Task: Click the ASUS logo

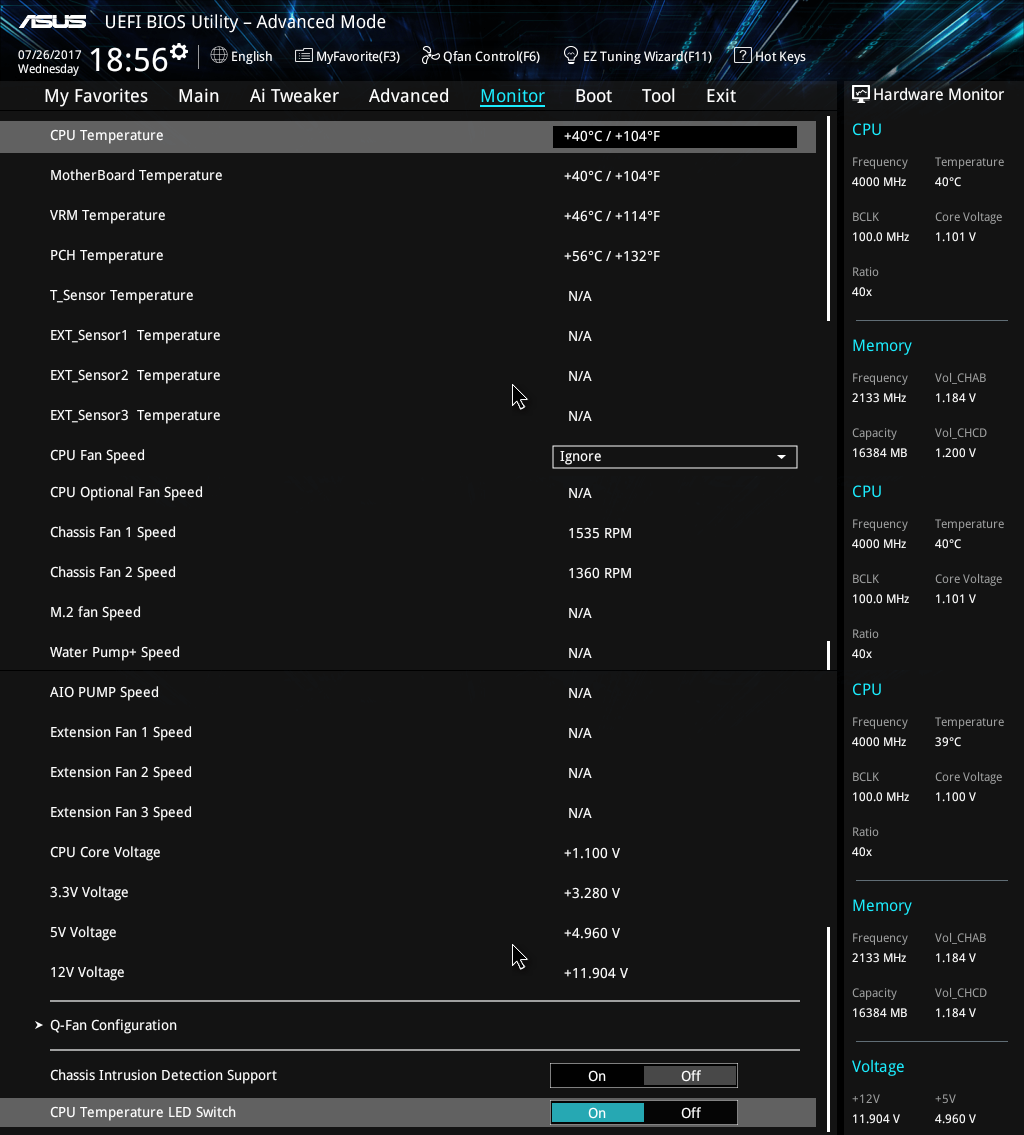Action: (x=52, y=21)
